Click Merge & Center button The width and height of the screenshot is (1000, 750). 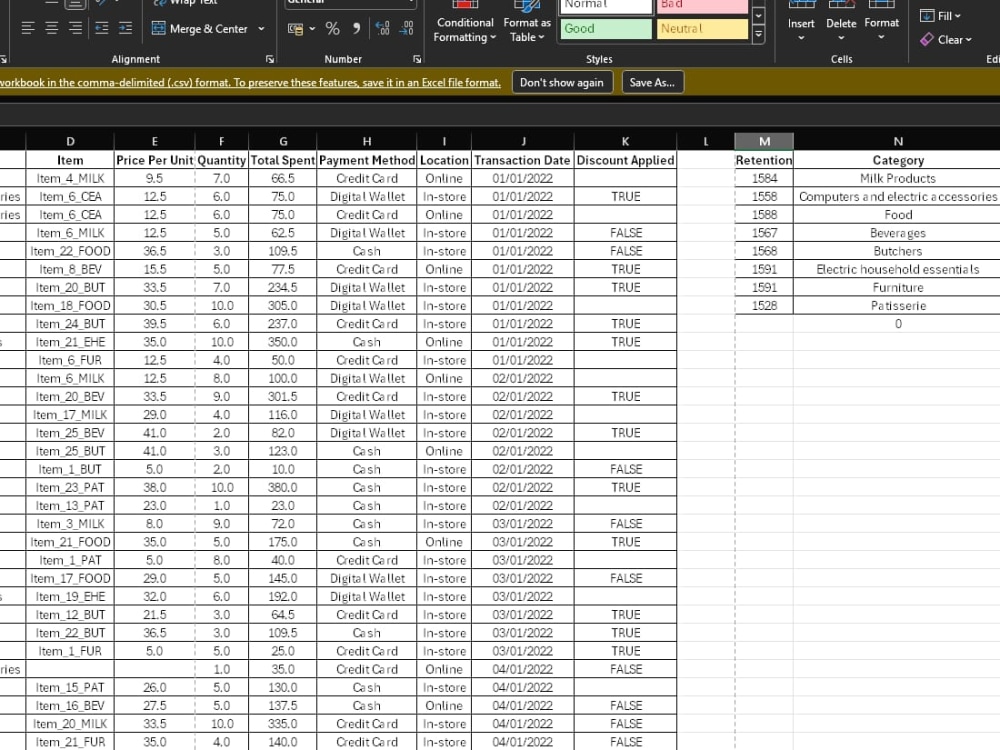(x=200, y=29)
